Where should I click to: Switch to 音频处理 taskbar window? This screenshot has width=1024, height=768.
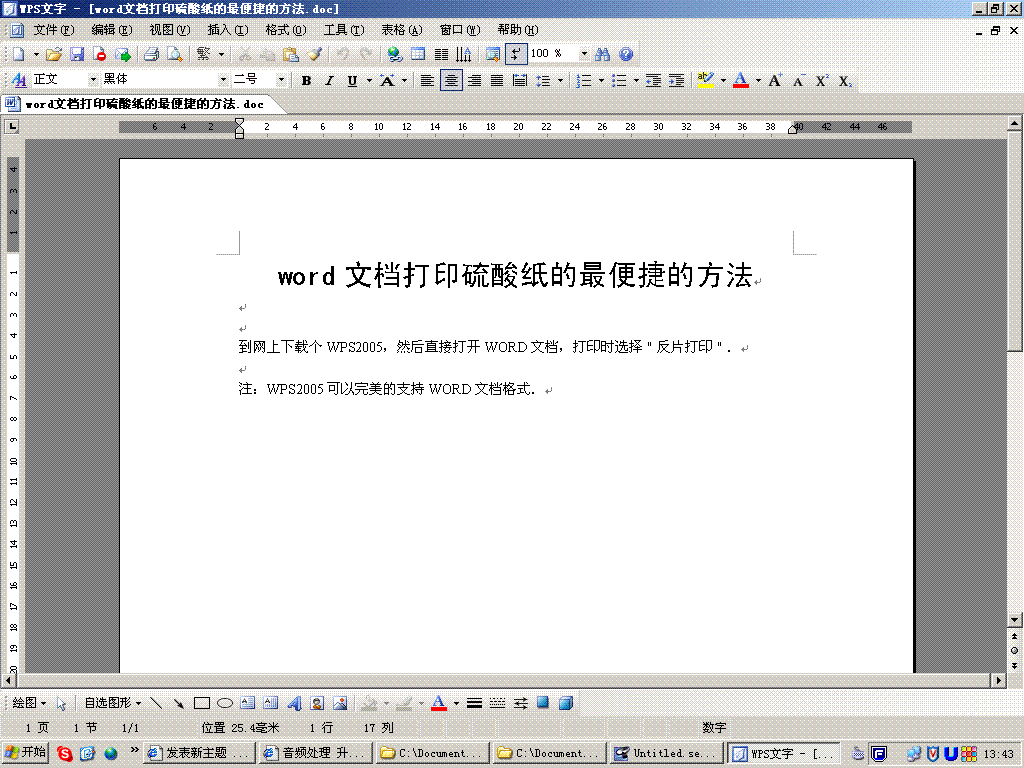pyautogui.click(x=315, y=753)
